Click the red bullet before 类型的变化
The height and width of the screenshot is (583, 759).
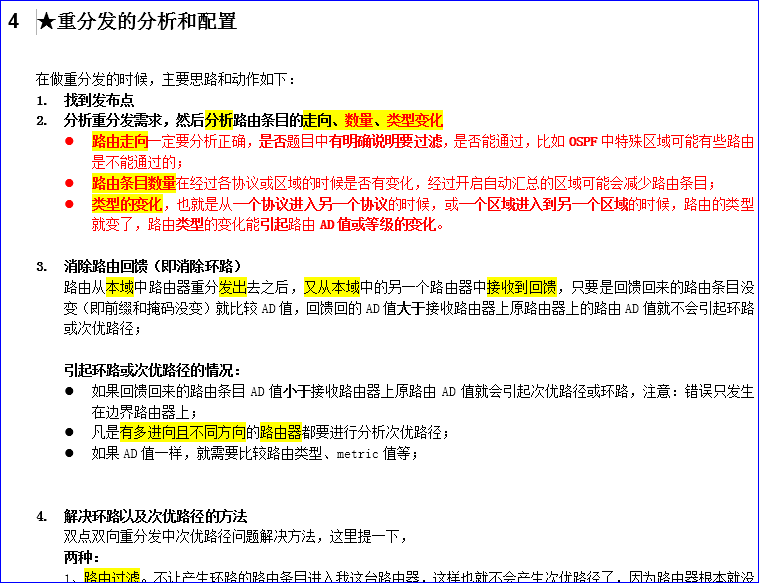click(69, 204)
